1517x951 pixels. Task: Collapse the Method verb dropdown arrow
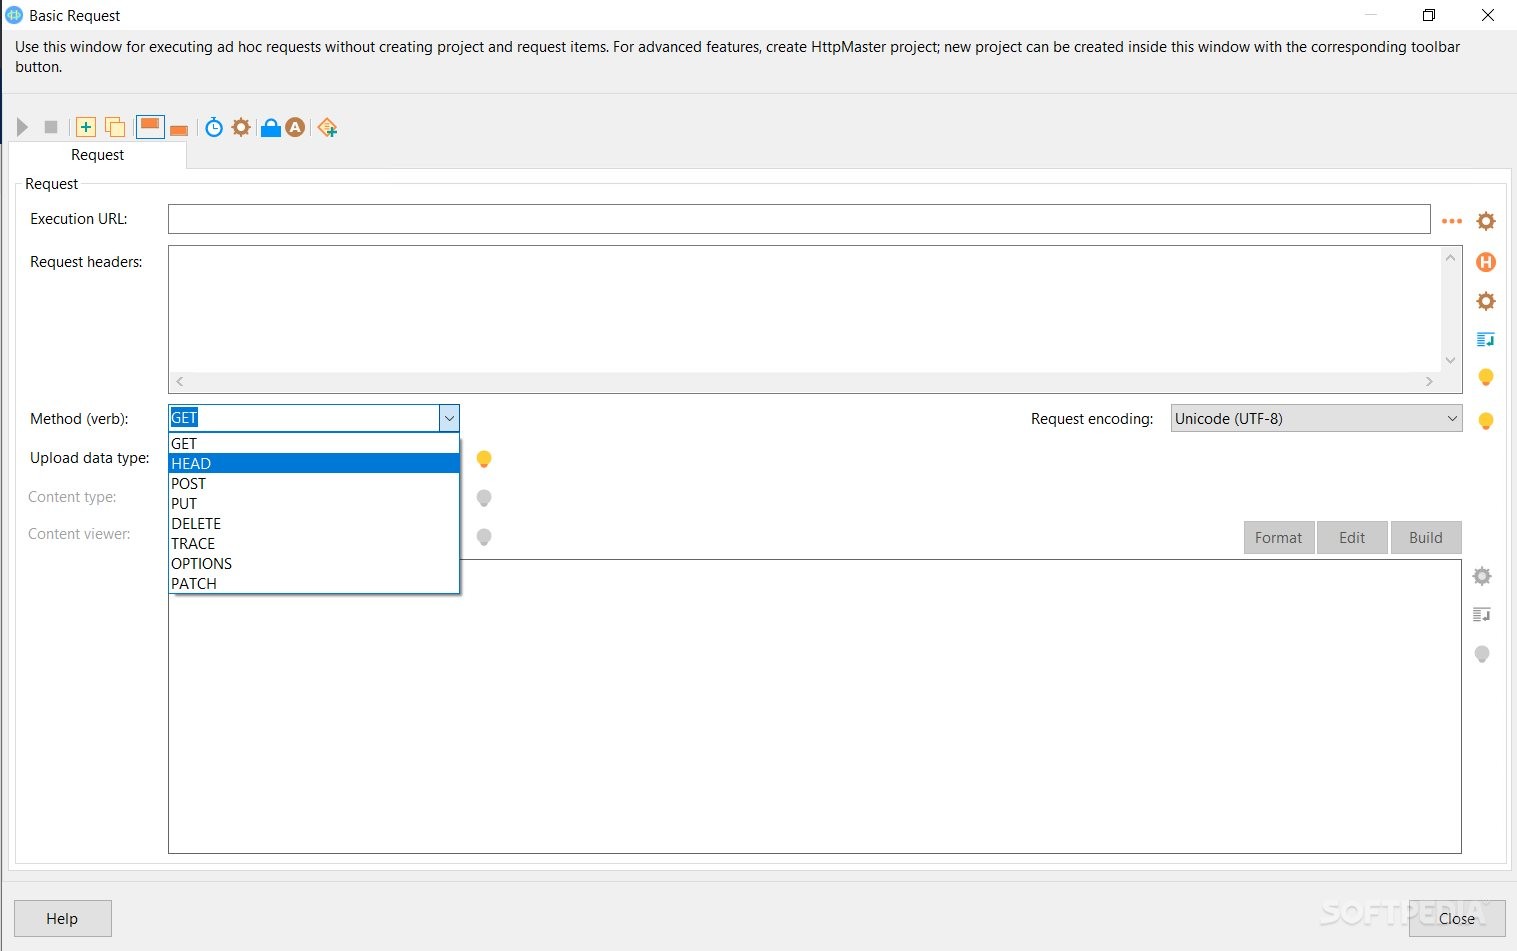click(449, 418)
